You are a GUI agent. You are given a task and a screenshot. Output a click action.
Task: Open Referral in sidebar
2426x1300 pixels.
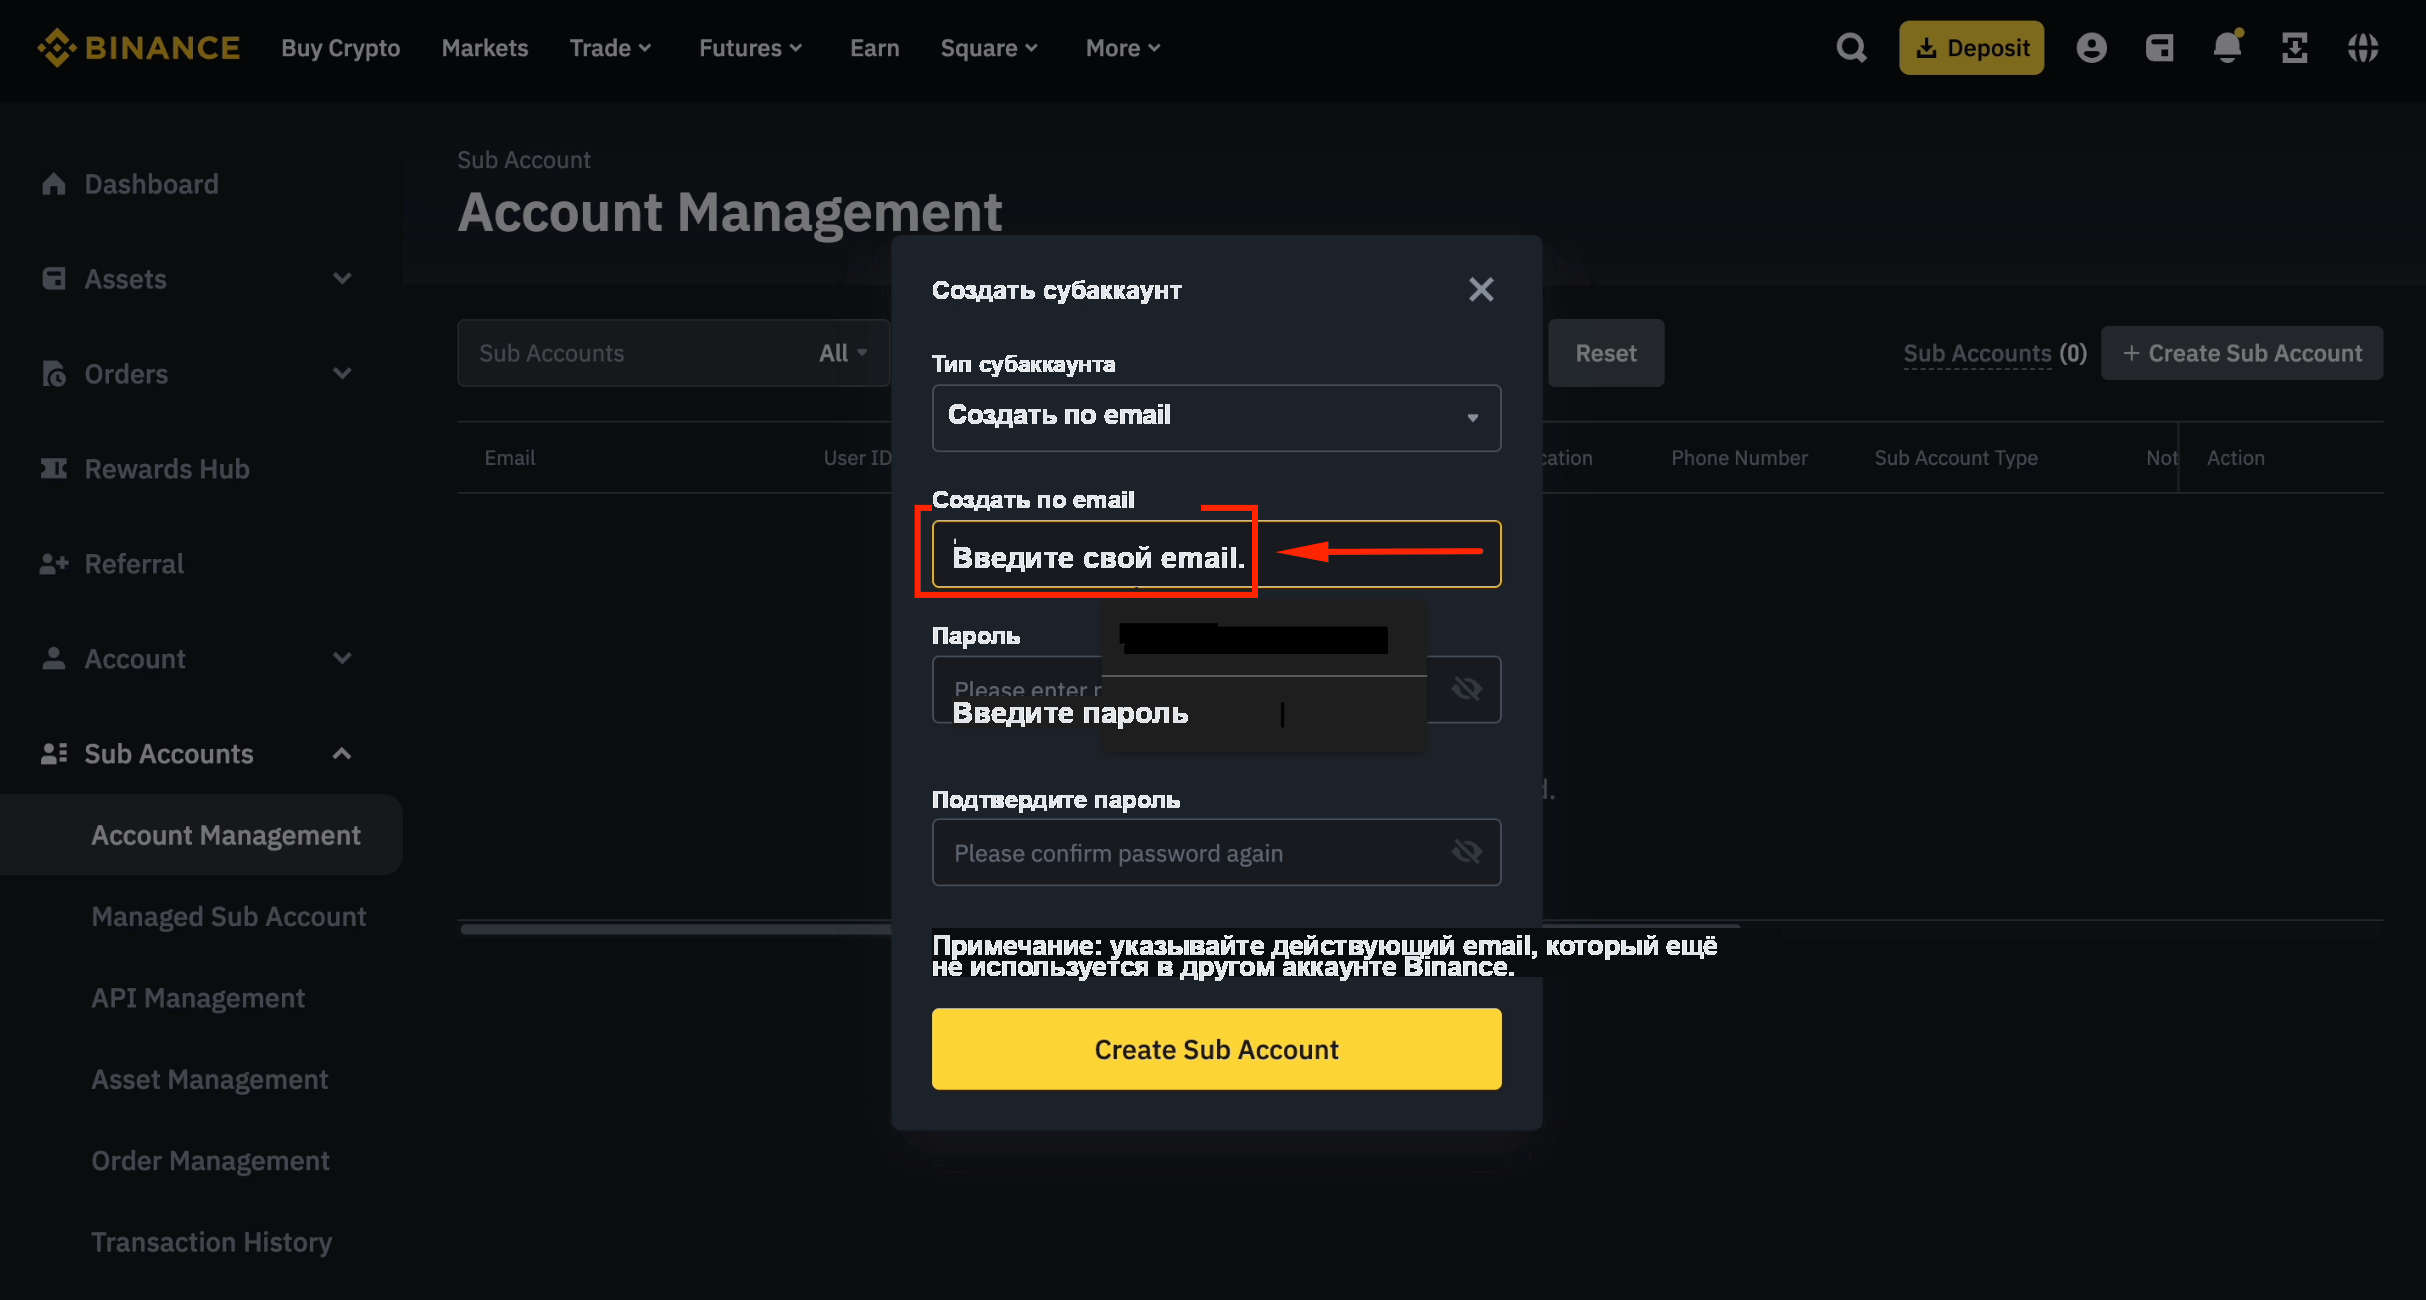(x=134, y=564)
